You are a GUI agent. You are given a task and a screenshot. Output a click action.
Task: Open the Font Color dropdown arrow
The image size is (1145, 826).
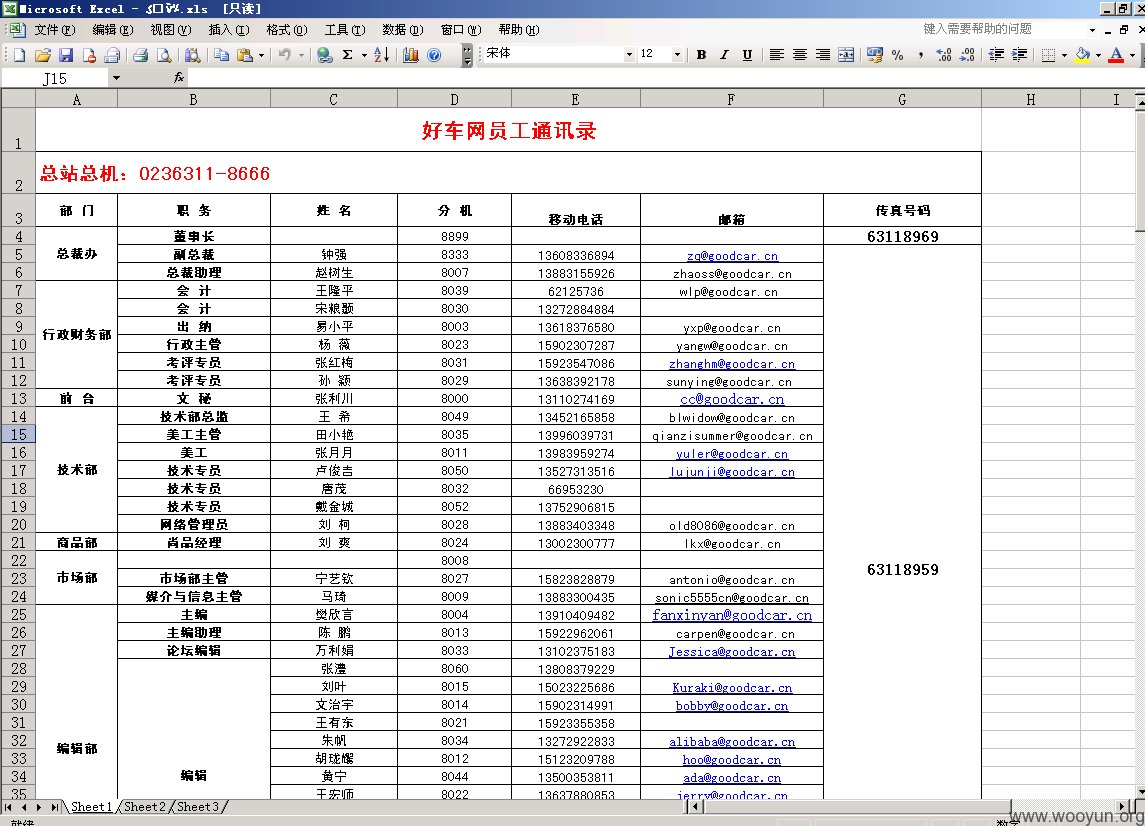pos(1132,55)
